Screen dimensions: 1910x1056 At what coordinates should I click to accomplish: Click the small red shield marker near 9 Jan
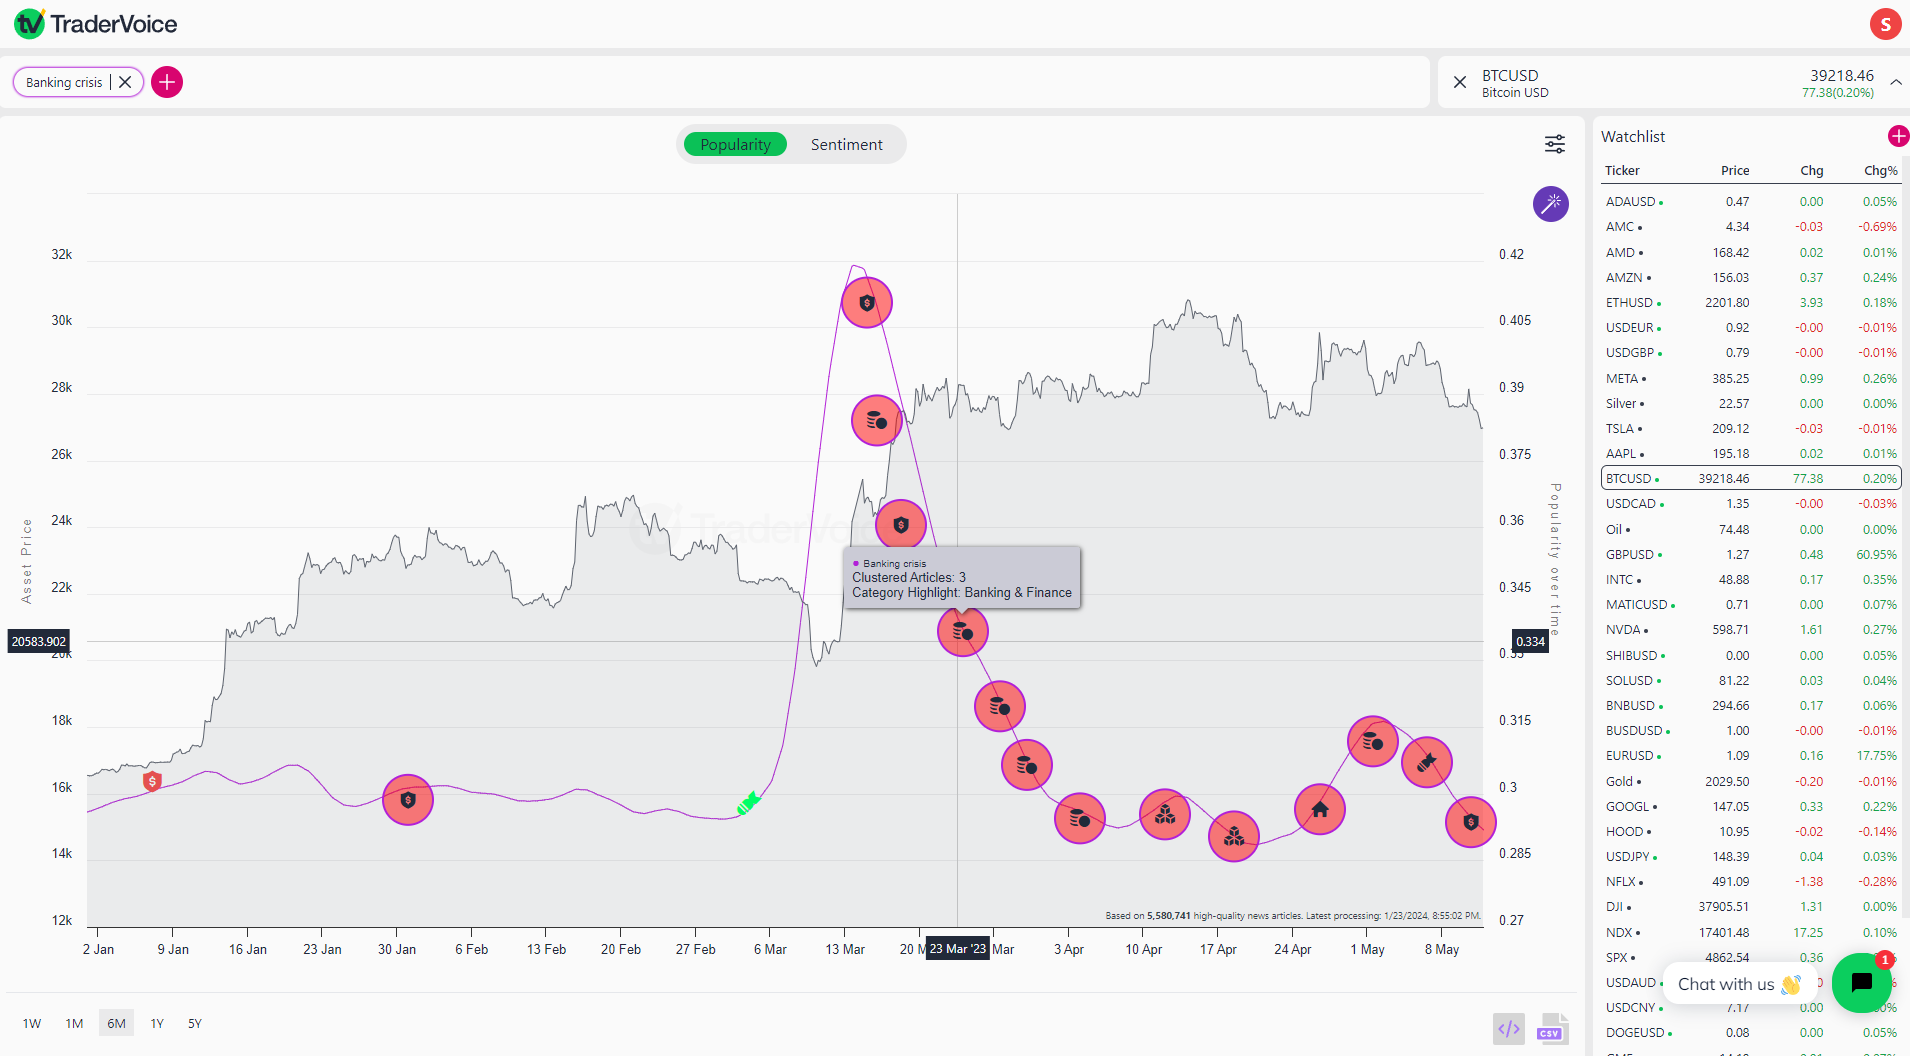pyautogui.click(x=152, y=781)
